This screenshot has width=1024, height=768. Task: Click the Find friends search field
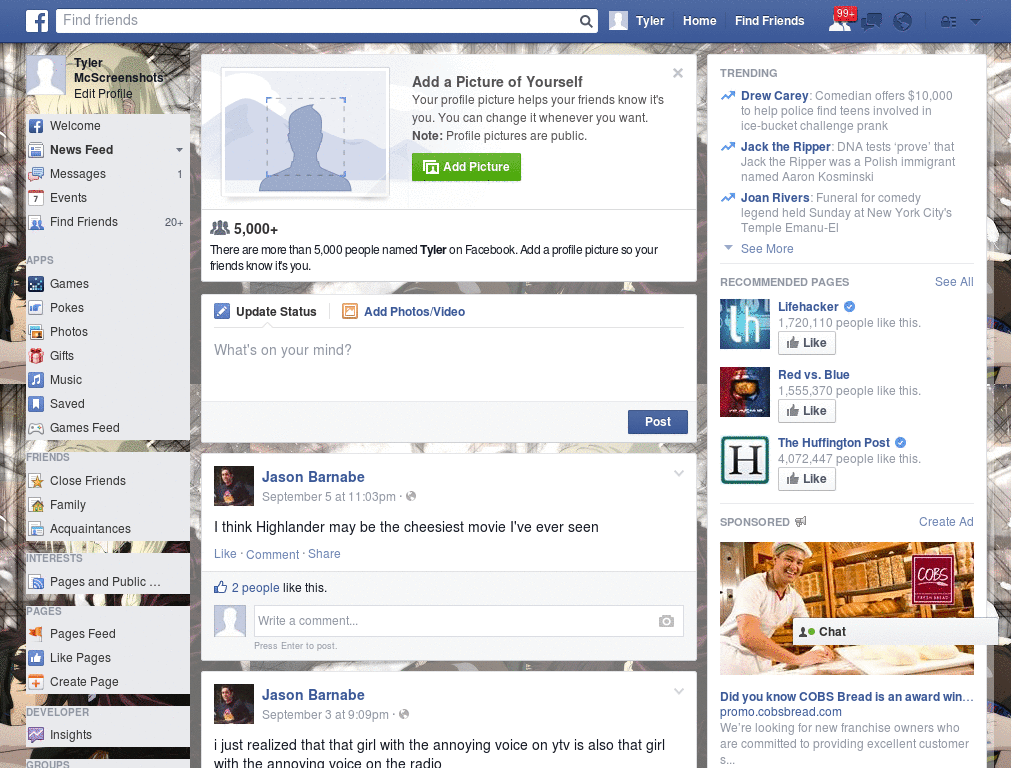coord(317,21)
